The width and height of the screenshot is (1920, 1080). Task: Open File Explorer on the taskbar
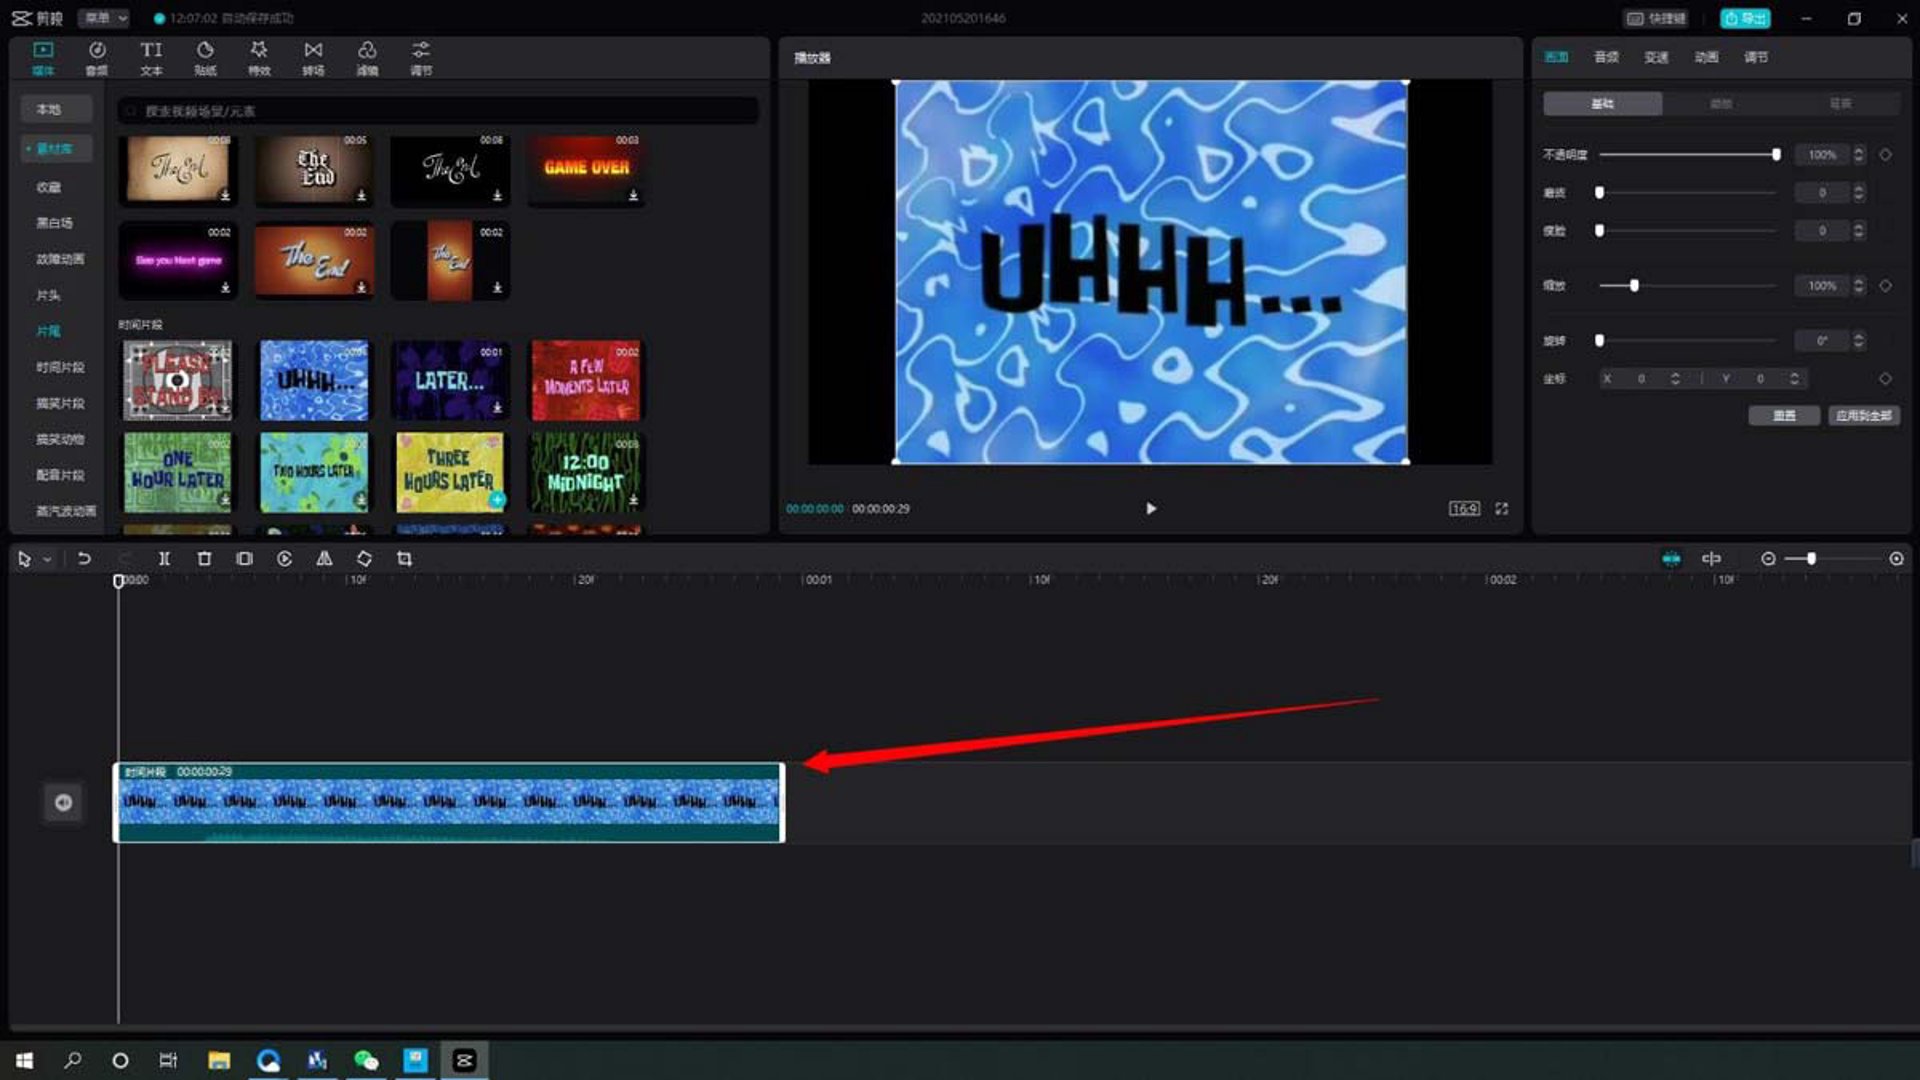[219, 1060]
